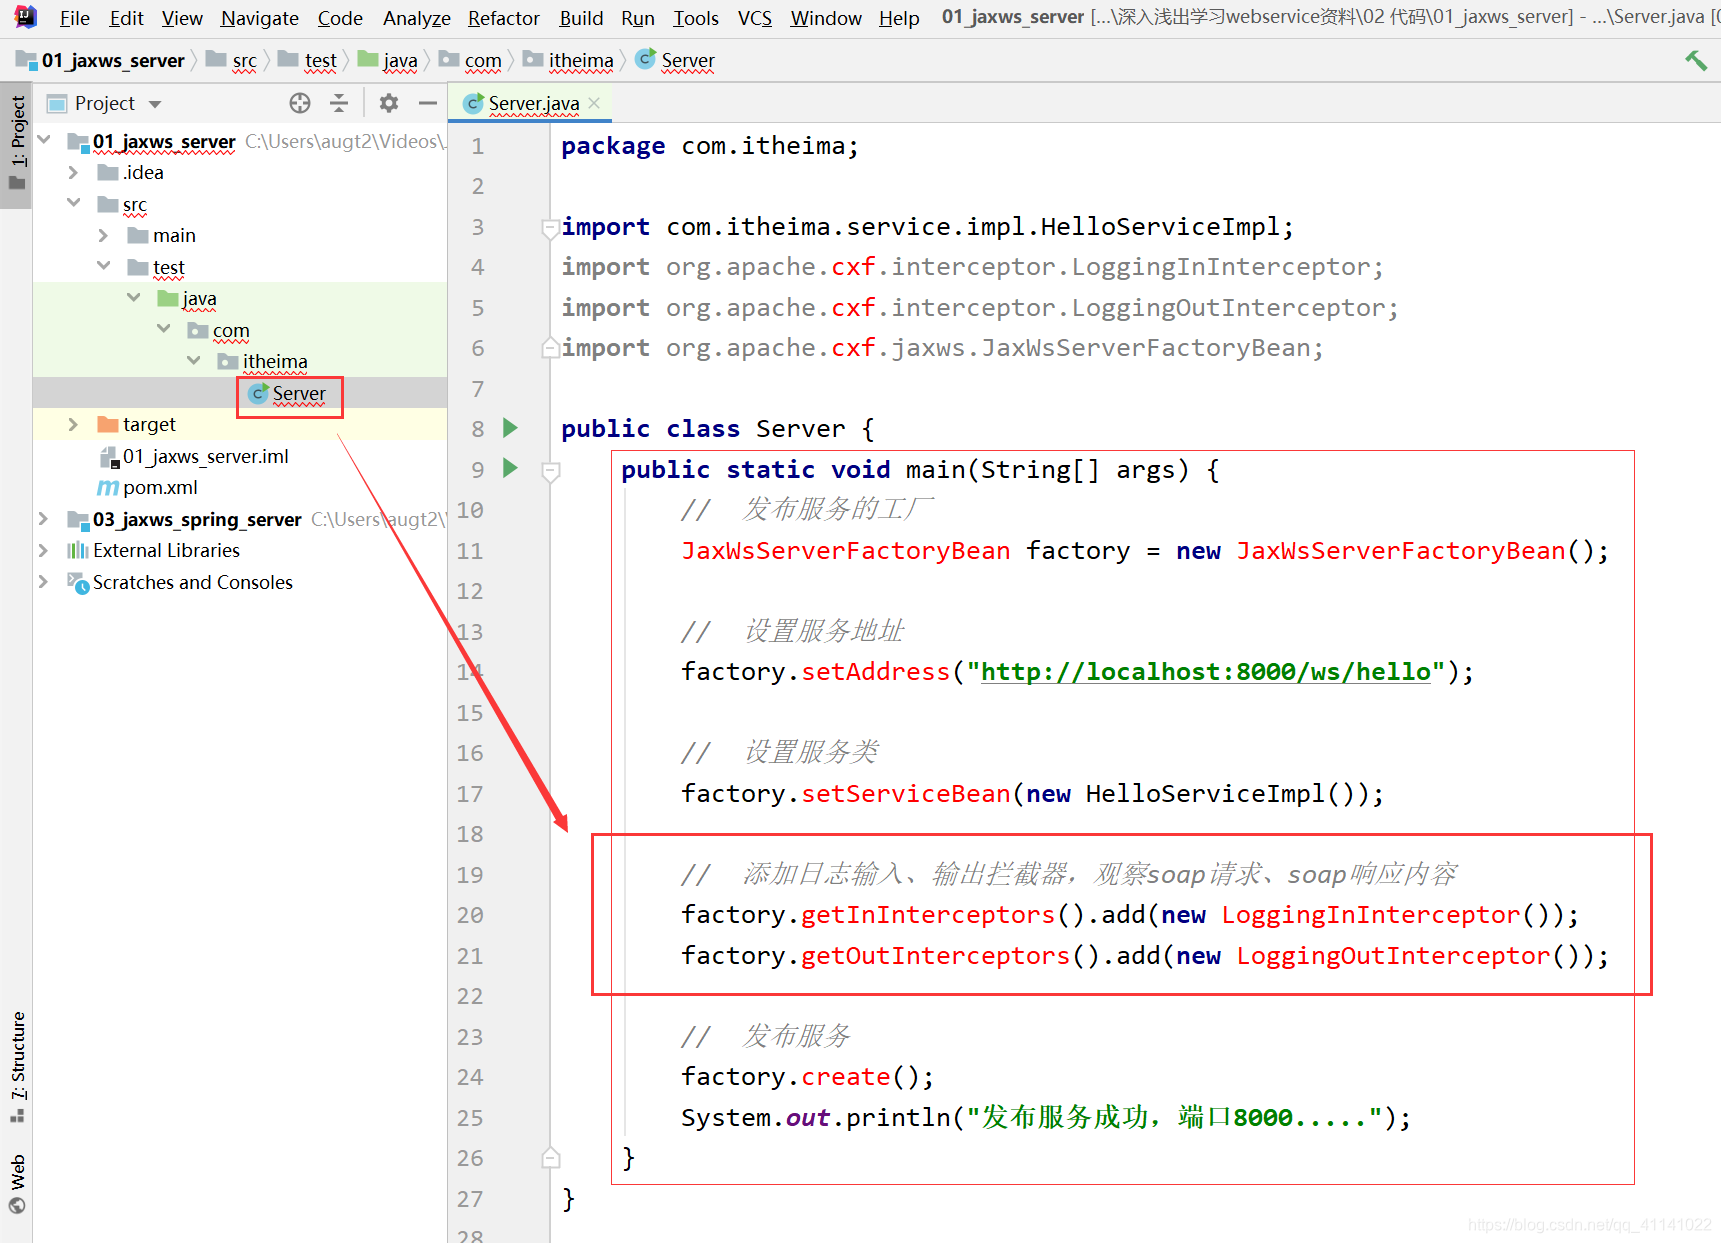
Task: Click line number 17 in gutter
Action: pyautogui.click(x=470, y=794)
